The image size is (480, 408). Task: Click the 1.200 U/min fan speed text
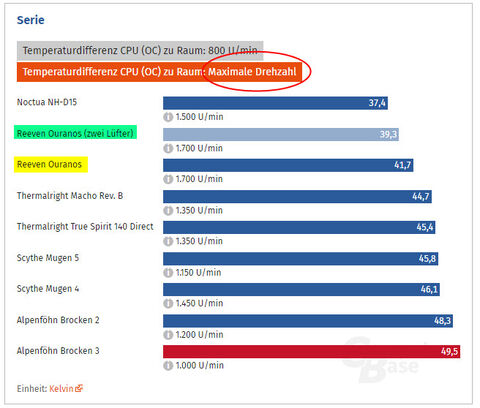[199, 335]
